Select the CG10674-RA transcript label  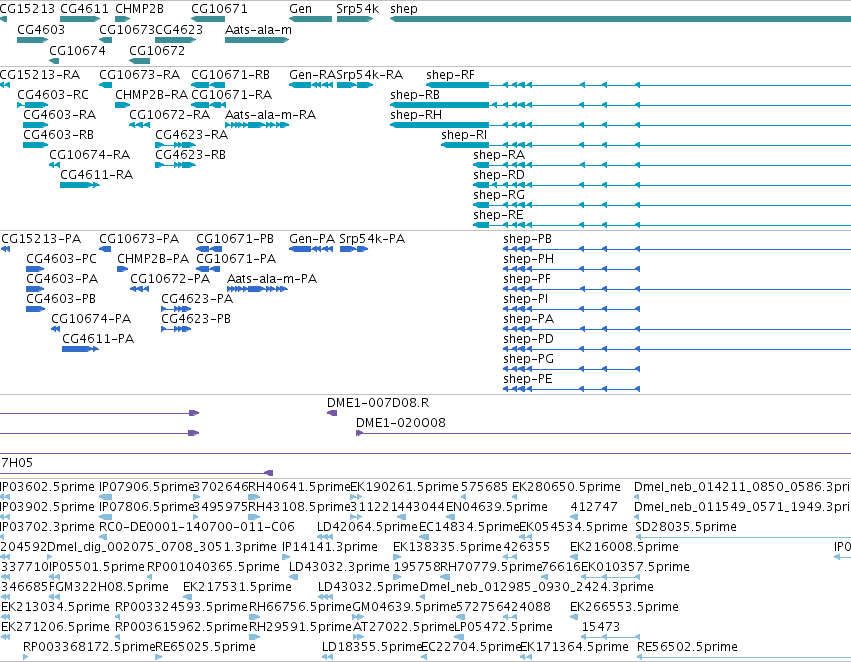pos(90,155)
